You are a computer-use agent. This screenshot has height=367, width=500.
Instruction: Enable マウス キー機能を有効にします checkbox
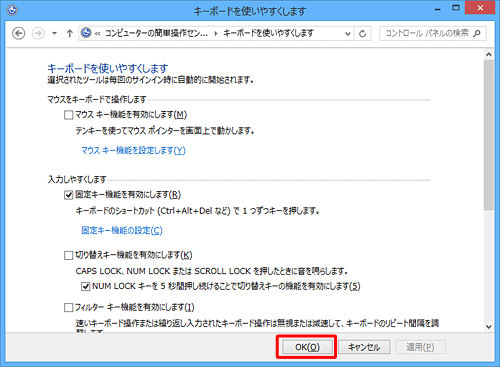click(x=68, y=115)
